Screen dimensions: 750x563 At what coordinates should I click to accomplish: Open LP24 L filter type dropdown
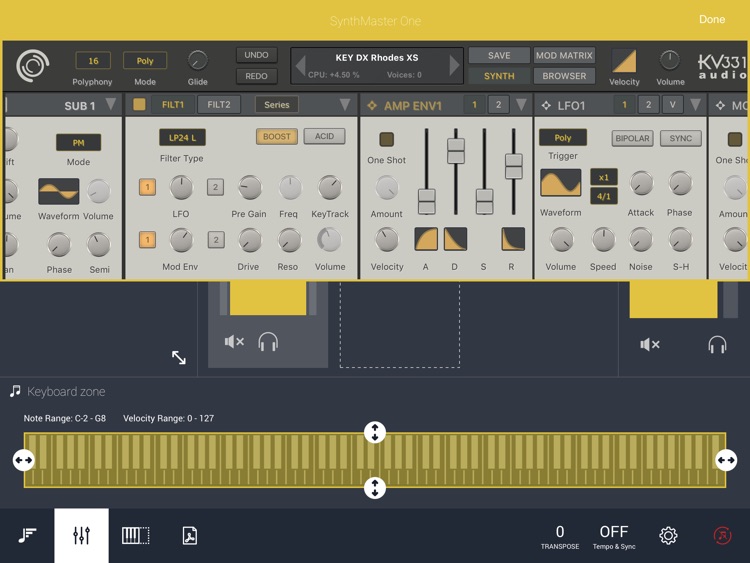[182, 138]
